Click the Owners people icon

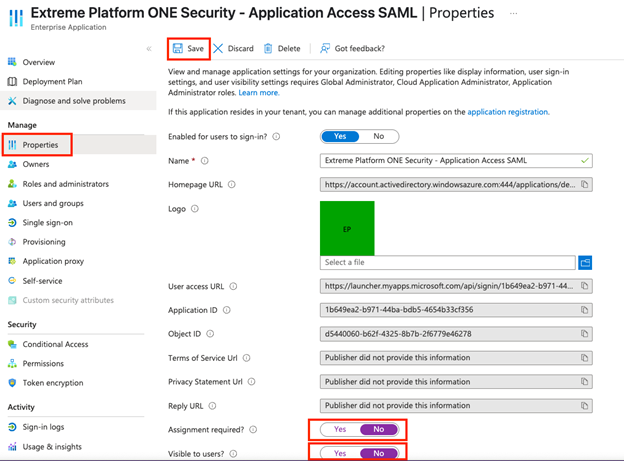click(12, 164)
